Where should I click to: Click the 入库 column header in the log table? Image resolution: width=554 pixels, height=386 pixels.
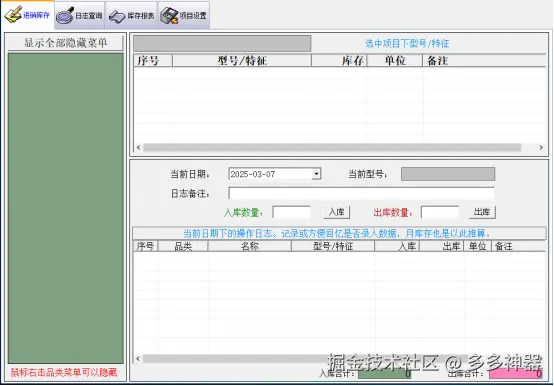click(397, 246)
